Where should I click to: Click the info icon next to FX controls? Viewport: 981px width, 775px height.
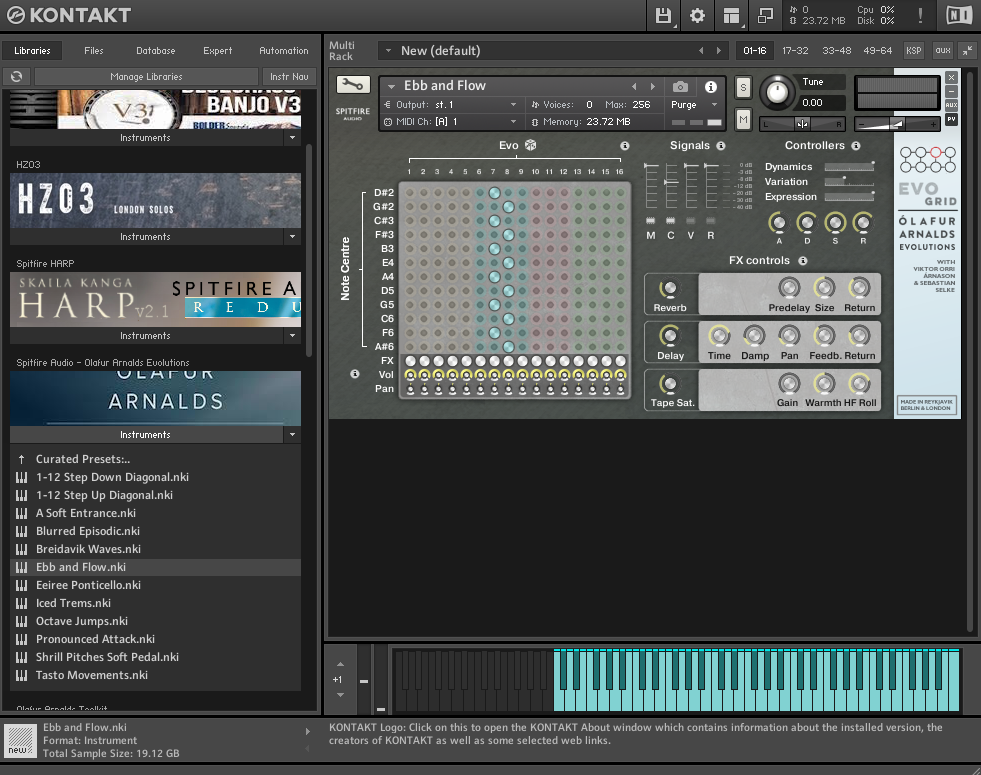point(803,260)
